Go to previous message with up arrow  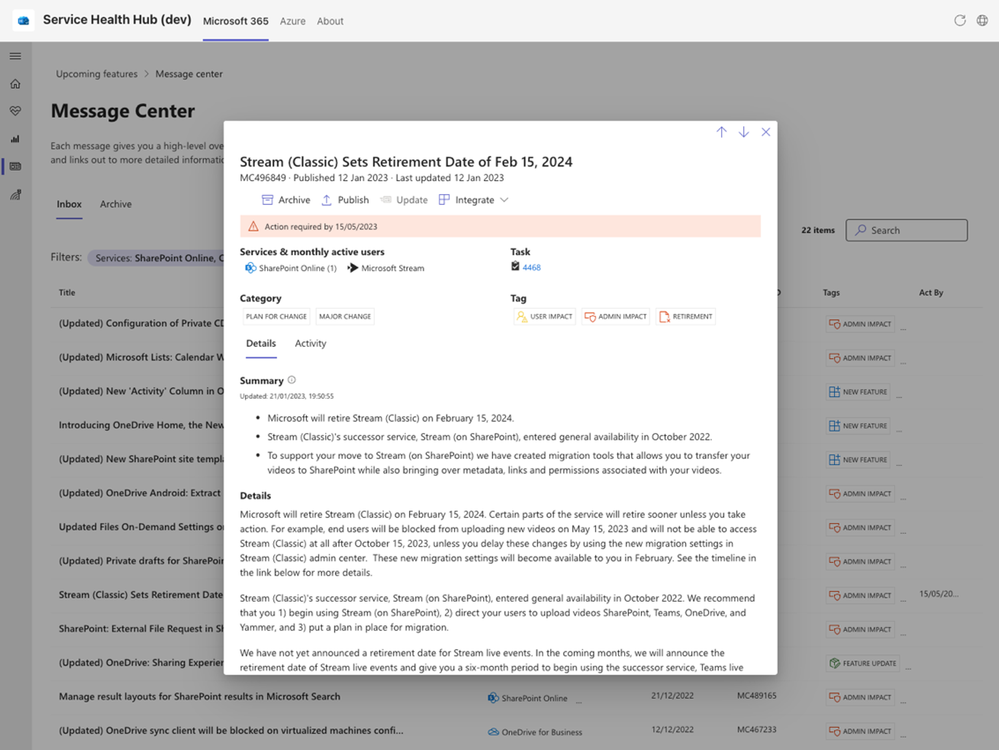coord(721,132)
